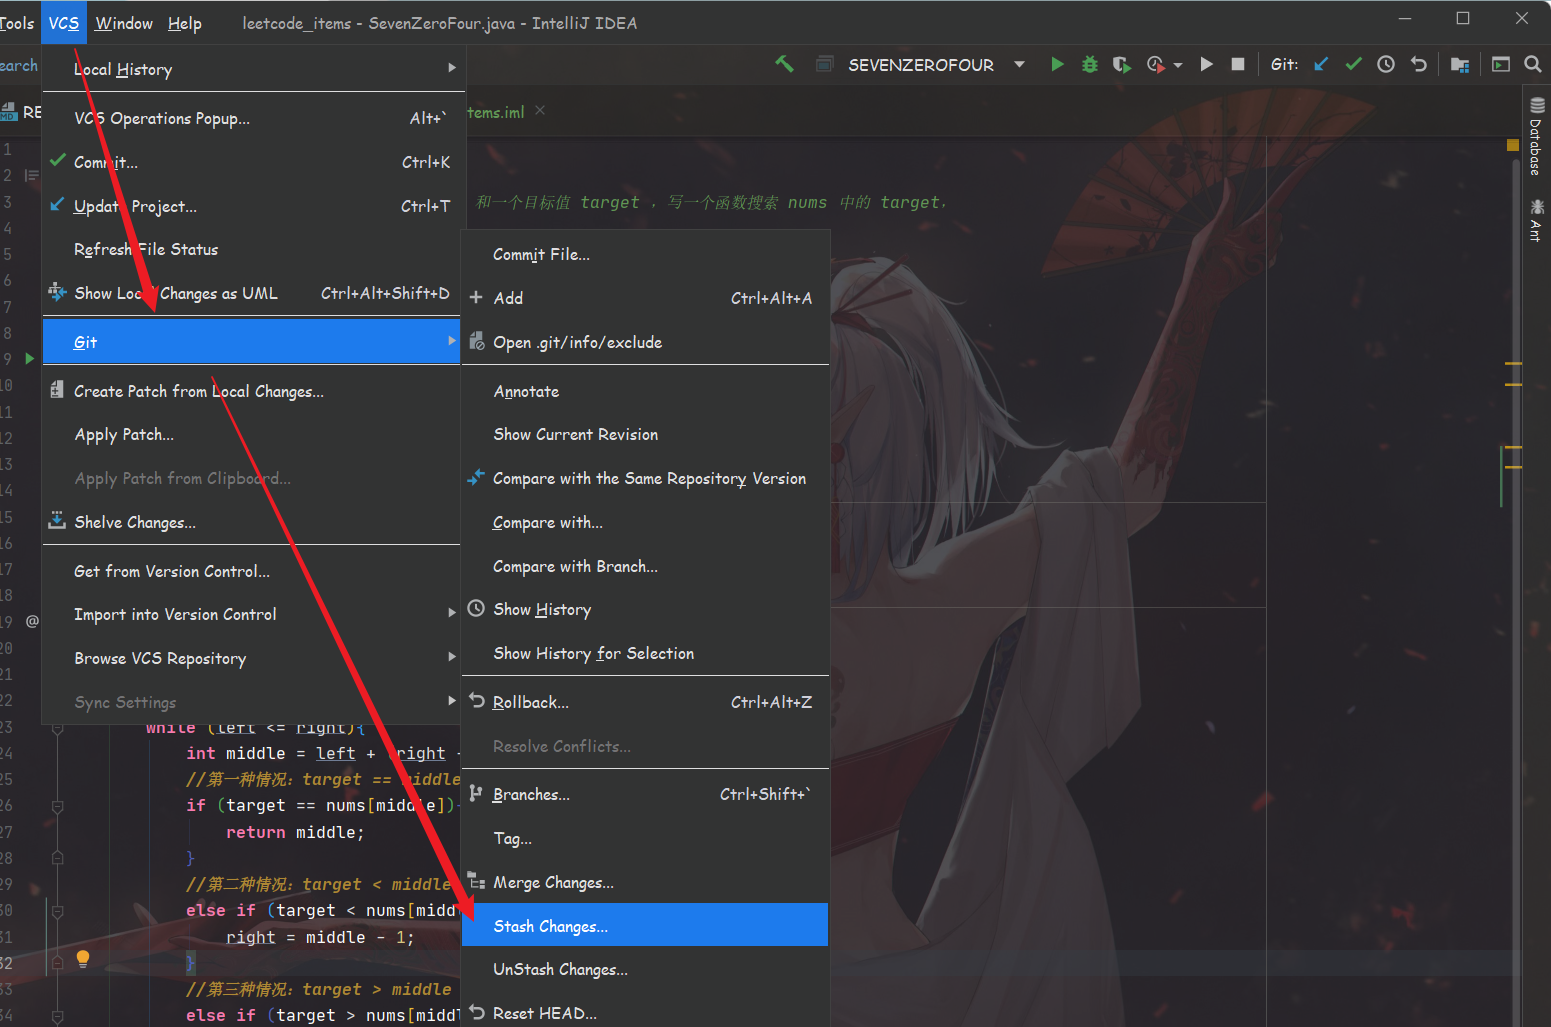The image size is (1551, 1027).
Task: Close the .iml editor tab
Action: pyautogui.click(x=540, y=111)
